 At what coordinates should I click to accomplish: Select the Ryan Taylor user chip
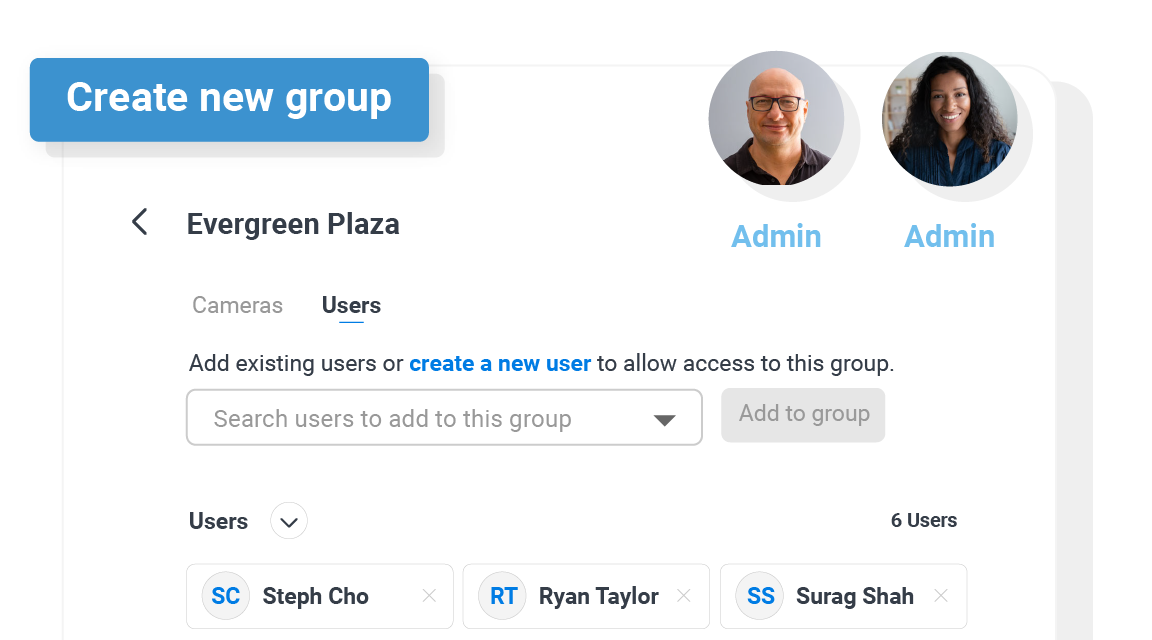click(x=598, y=597)
